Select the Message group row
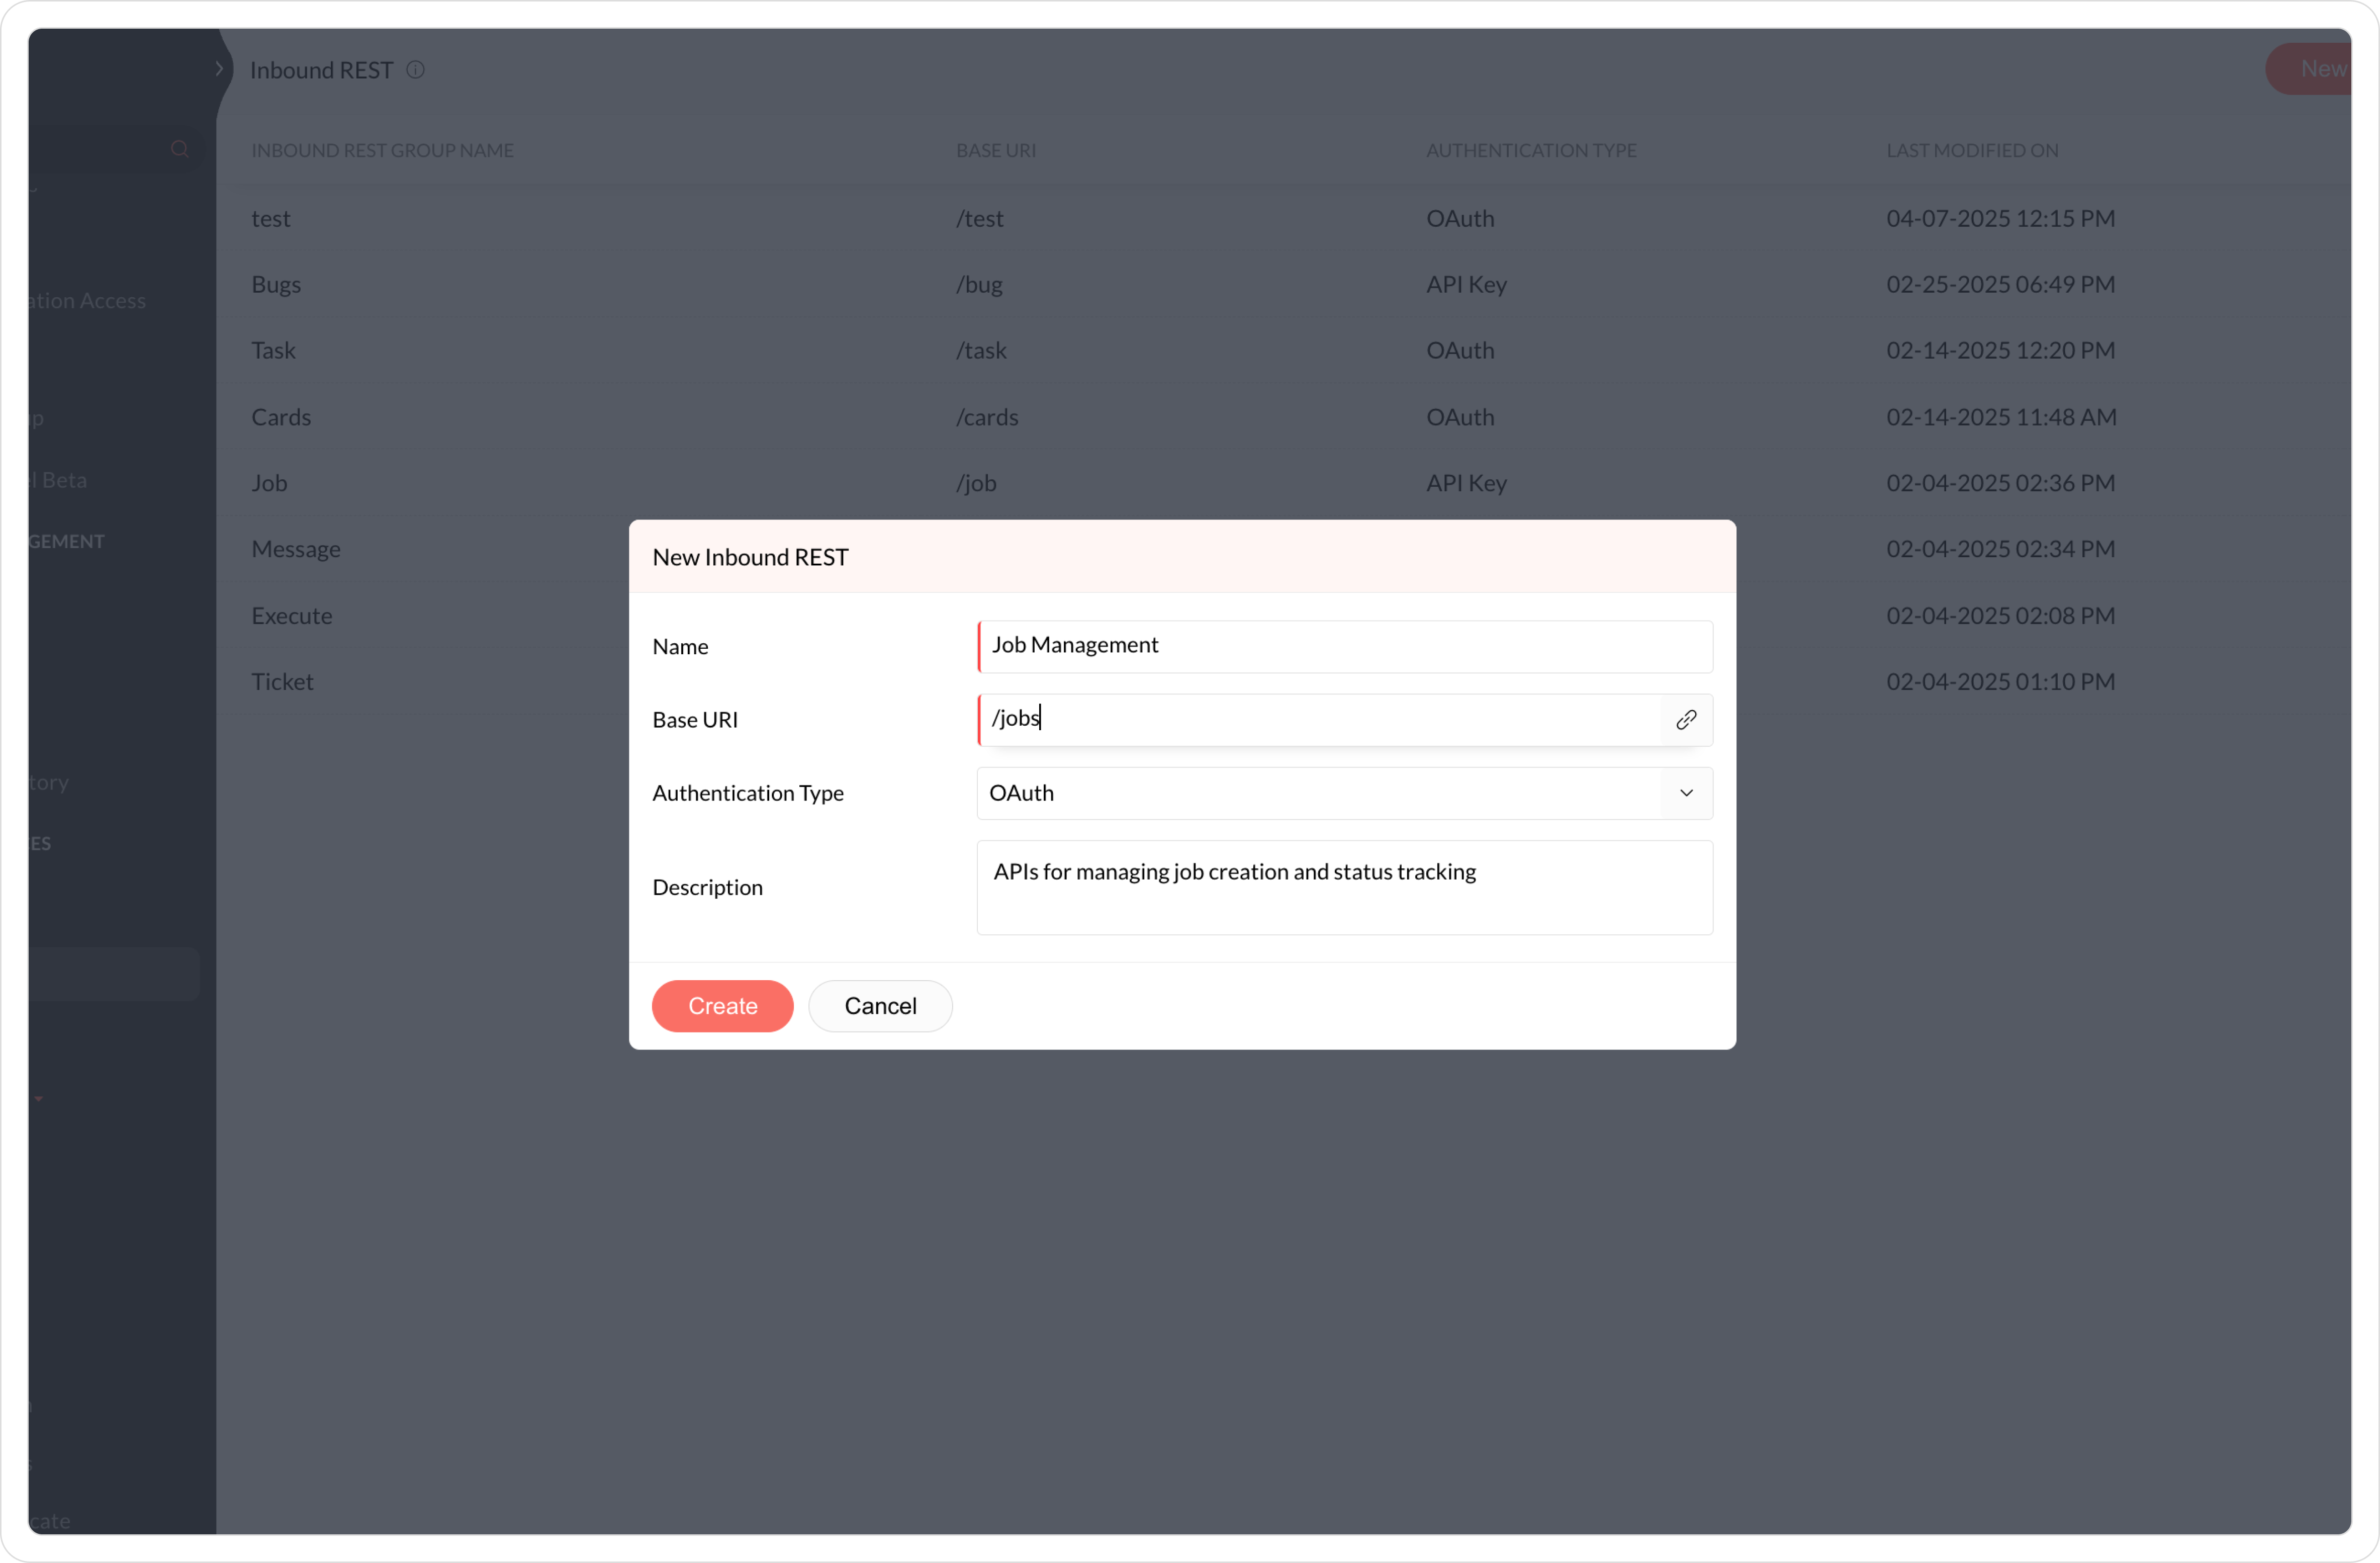 point(296,549)
